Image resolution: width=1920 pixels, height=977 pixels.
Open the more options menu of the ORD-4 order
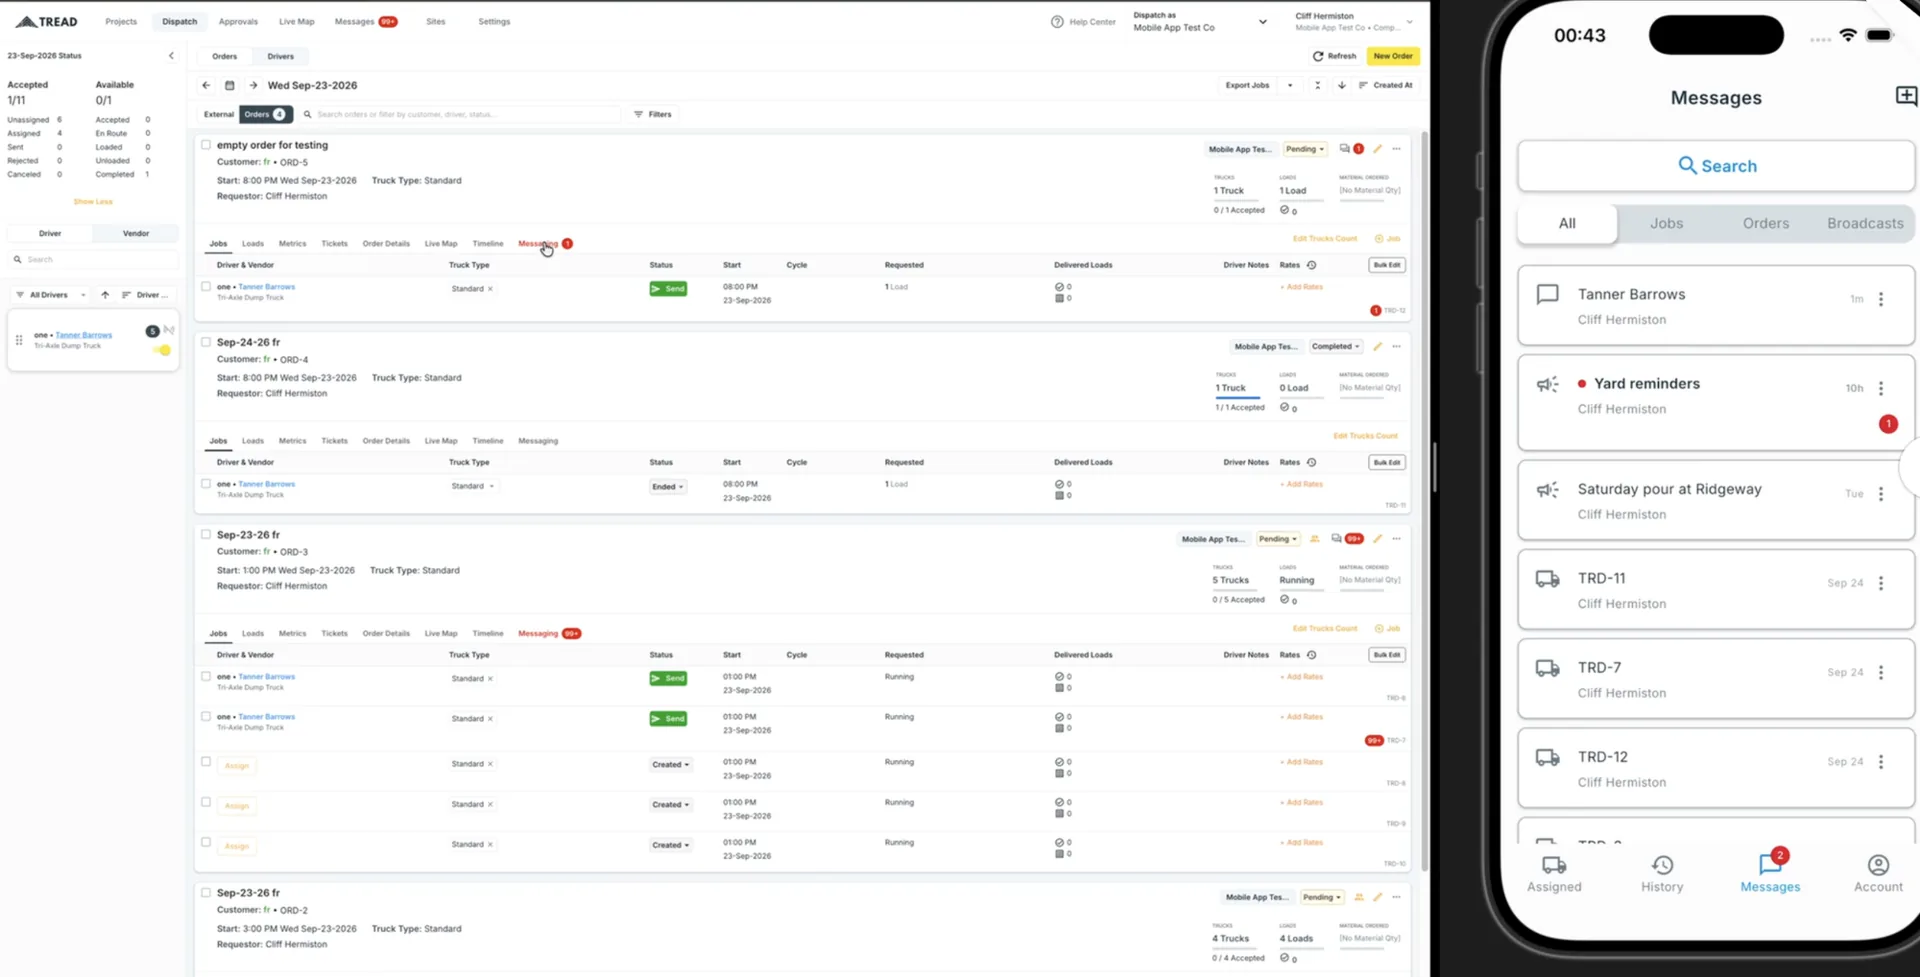1396,346
